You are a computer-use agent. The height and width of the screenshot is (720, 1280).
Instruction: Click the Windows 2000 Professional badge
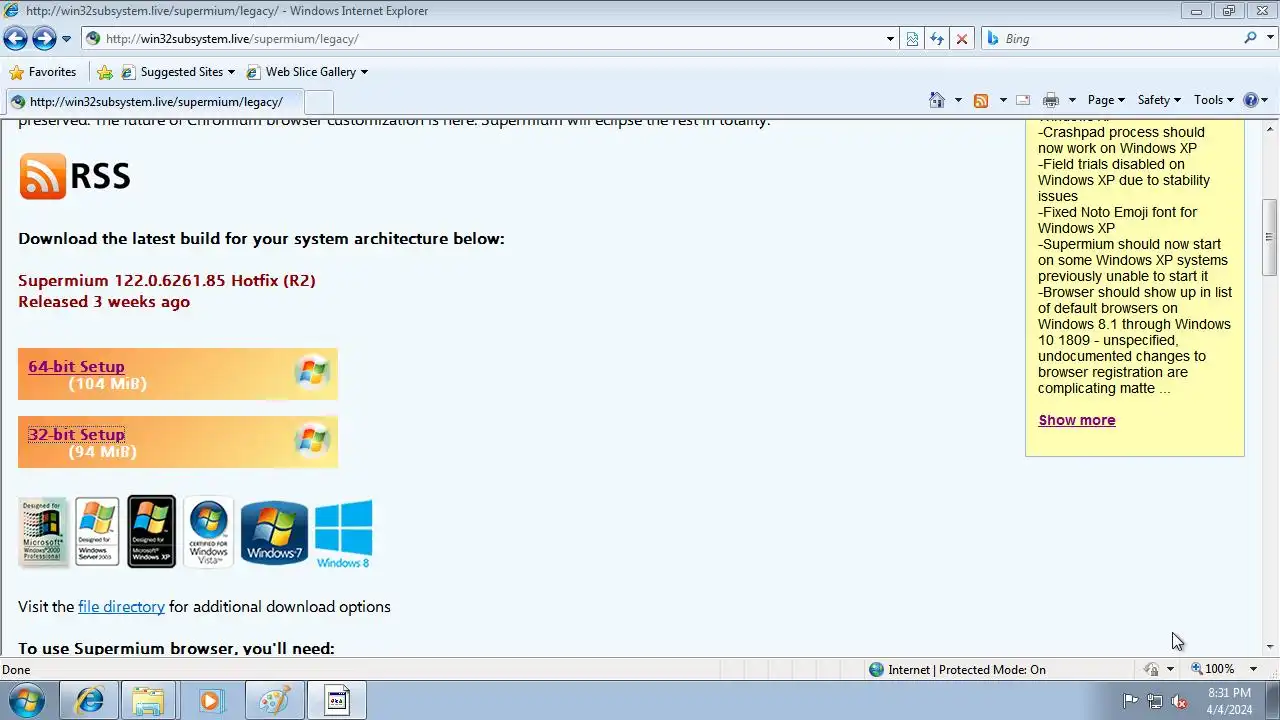tap(43, 532)
